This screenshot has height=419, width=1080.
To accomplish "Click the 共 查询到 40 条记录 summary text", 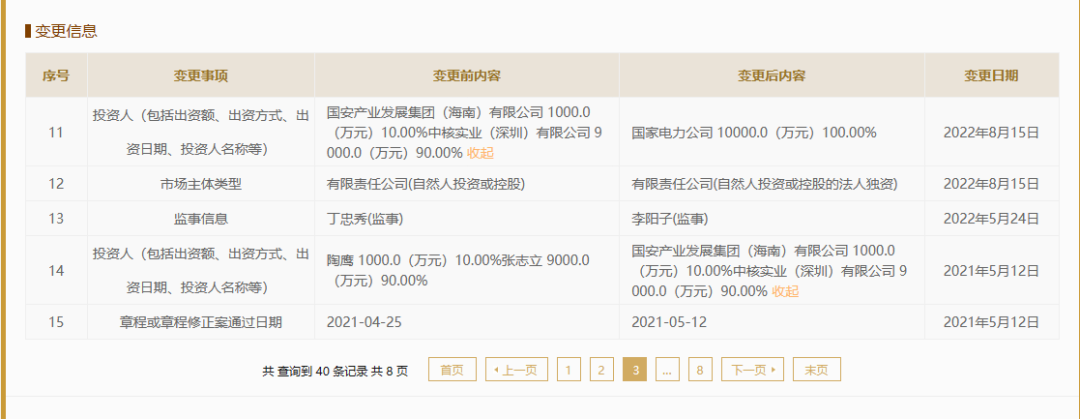I will tap(335, 371).
